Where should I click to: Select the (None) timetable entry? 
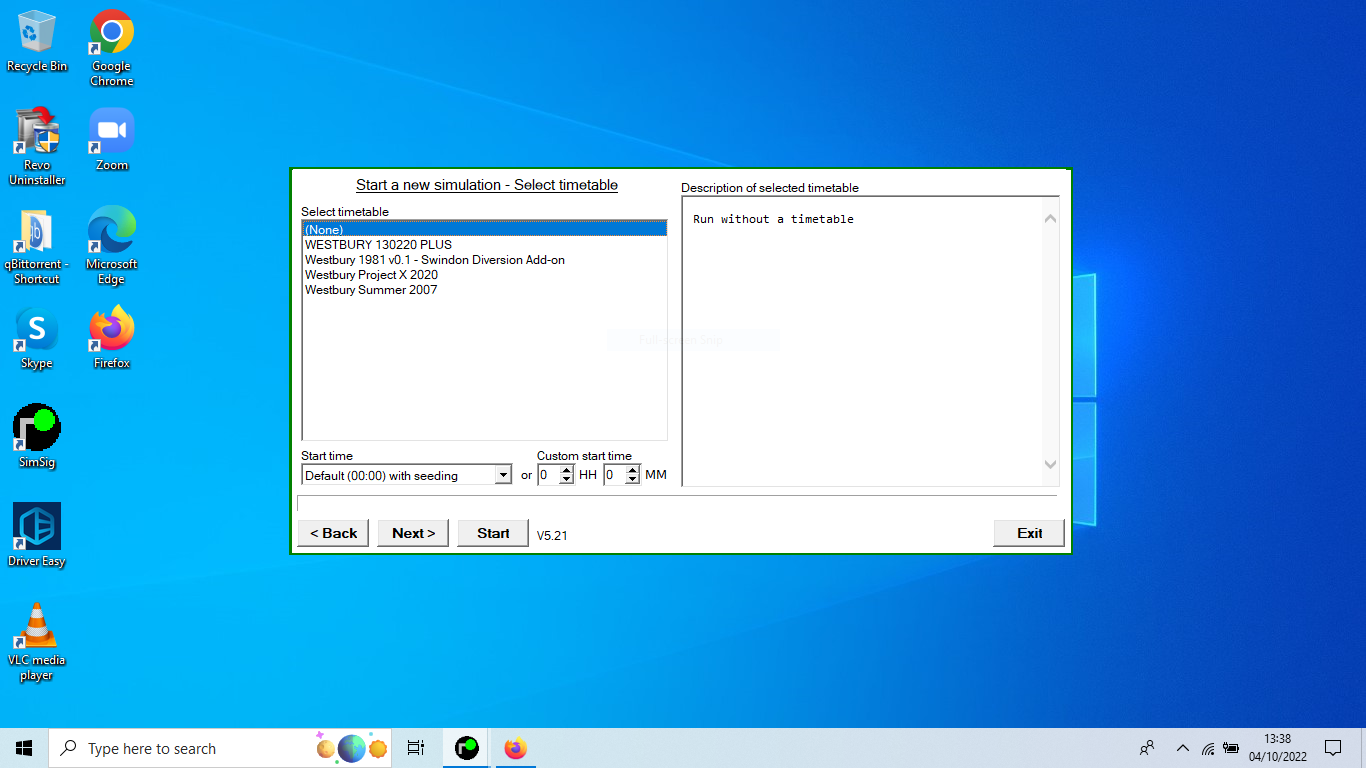(x=484, y=229)
